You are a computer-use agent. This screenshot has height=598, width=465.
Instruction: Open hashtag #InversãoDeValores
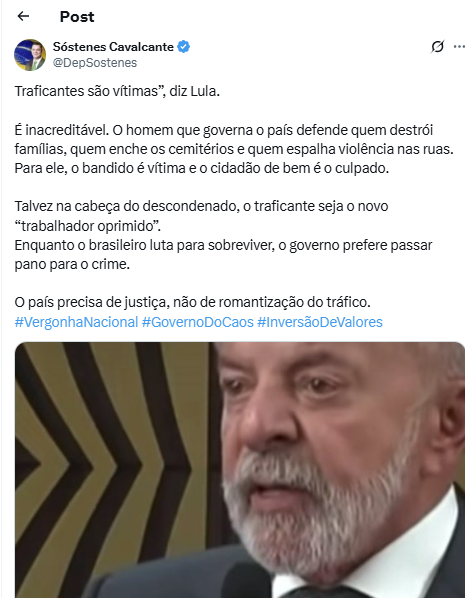click(320, 322)
